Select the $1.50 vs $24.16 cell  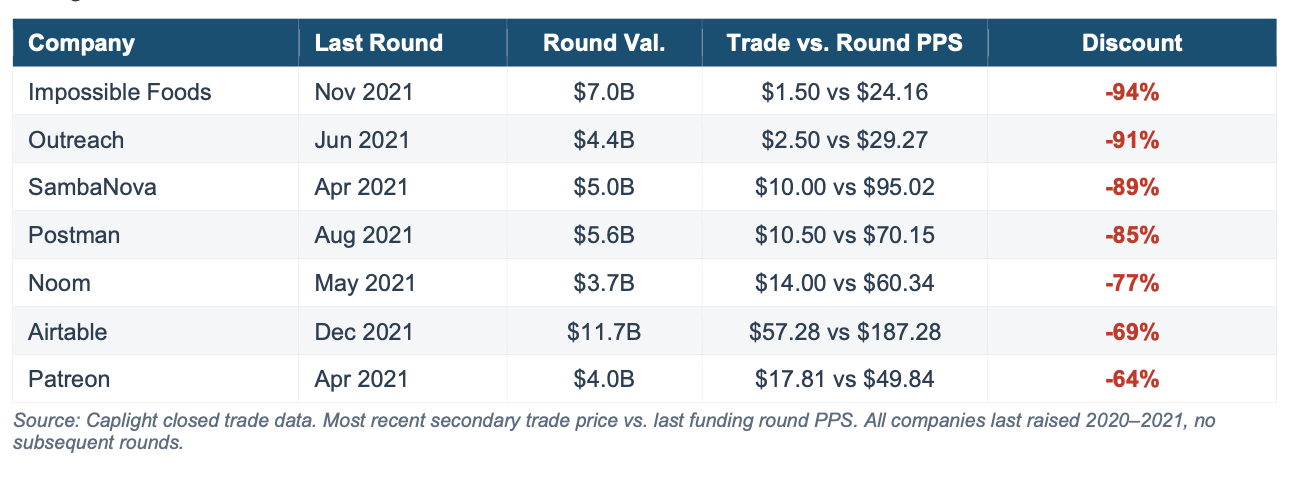coord(844,92)
